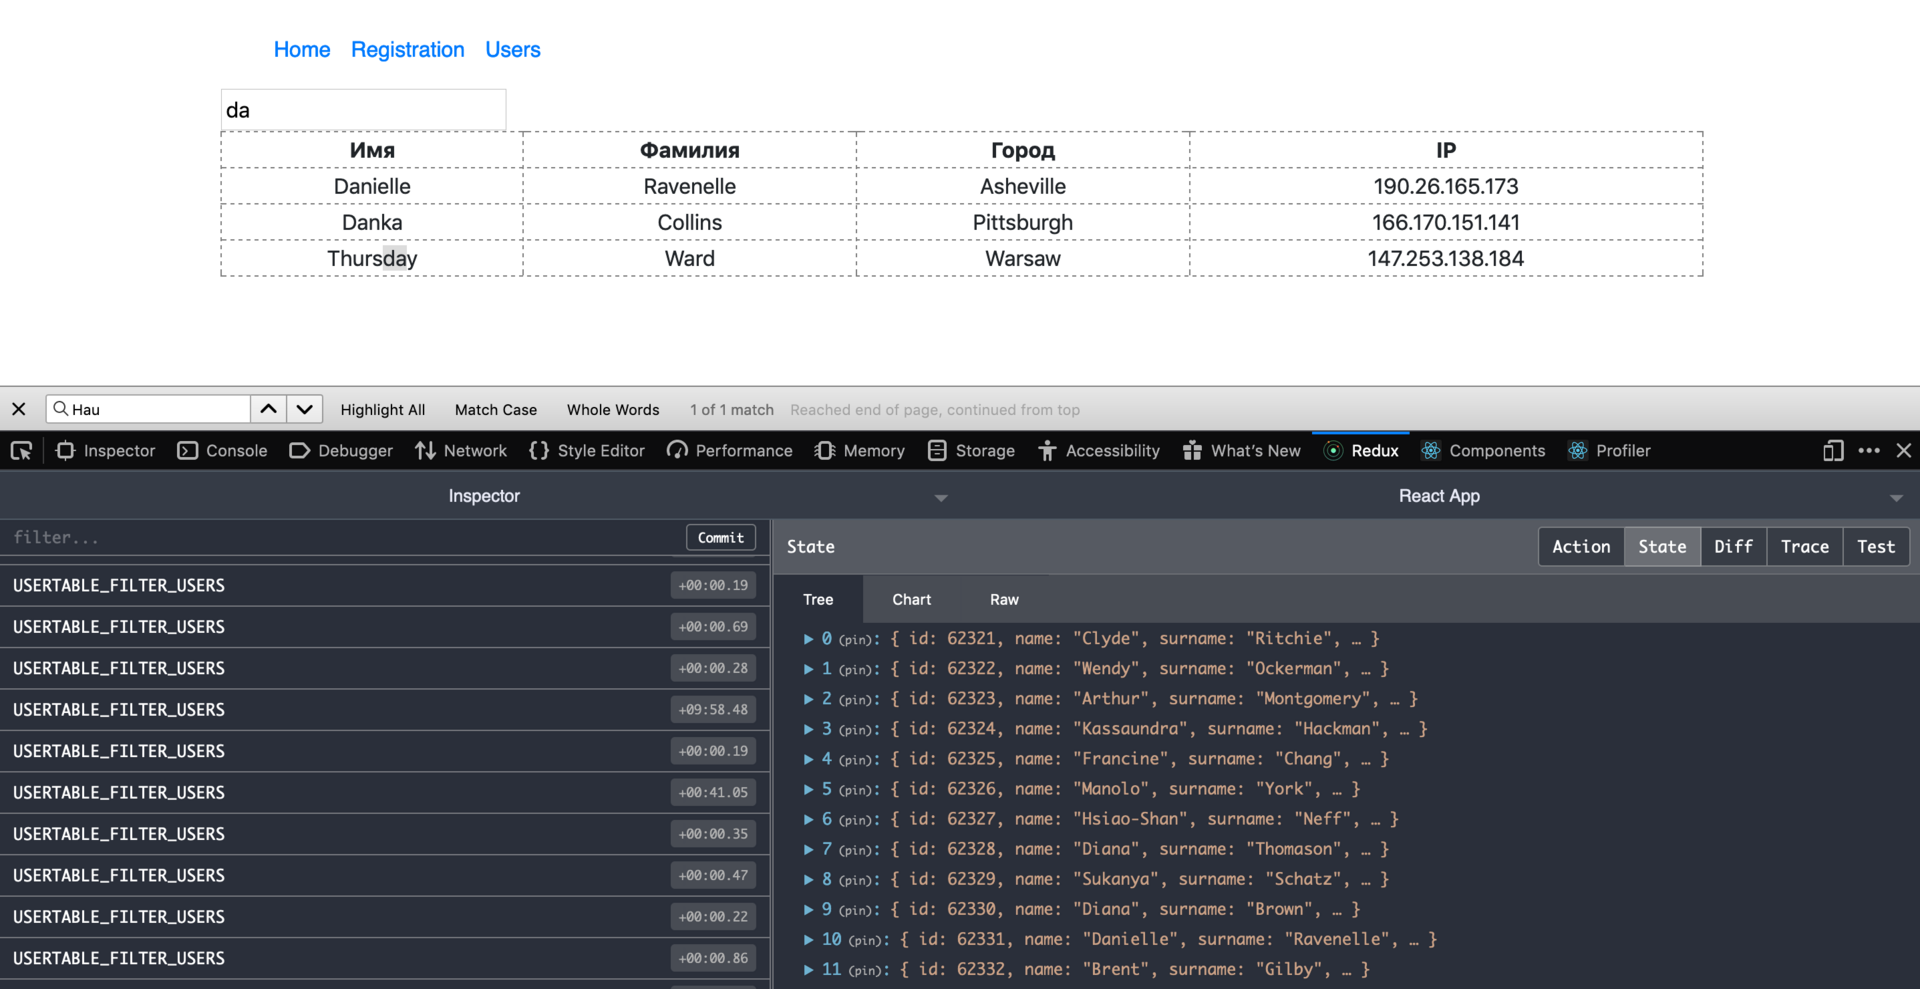Open the Memory panel

click(x=860, y=451)
